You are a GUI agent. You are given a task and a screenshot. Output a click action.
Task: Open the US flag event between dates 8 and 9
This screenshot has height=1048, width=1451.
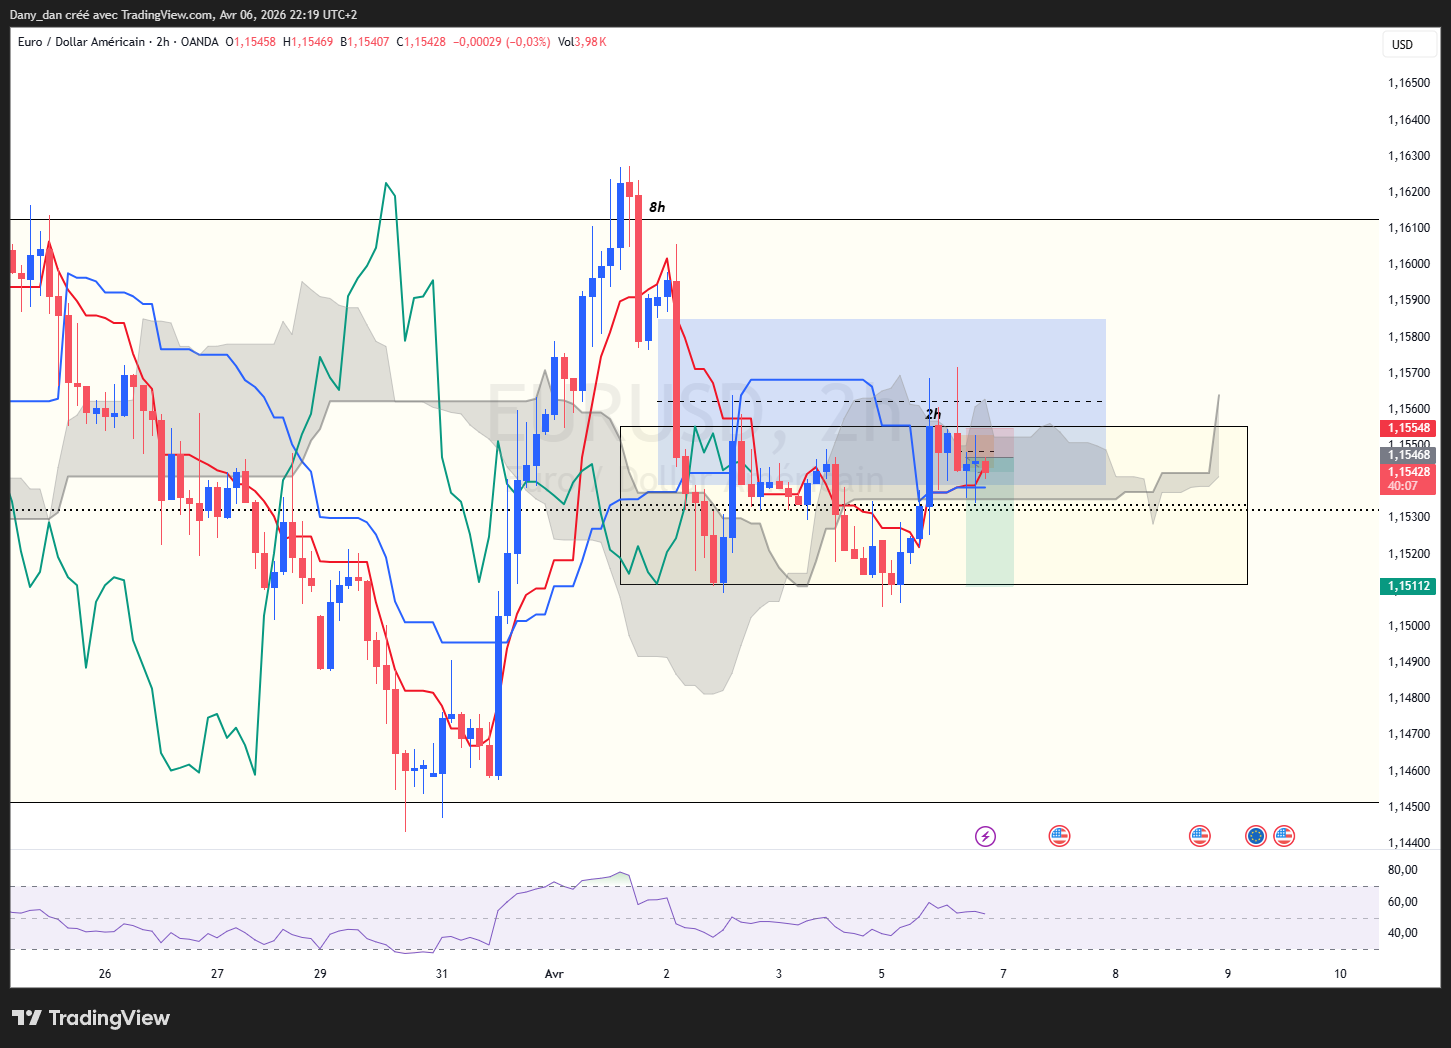coord(1199,836)
